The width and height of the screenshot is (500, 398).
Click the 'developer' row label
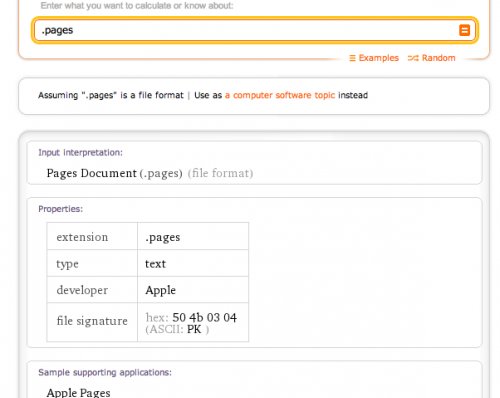[82, 290]
